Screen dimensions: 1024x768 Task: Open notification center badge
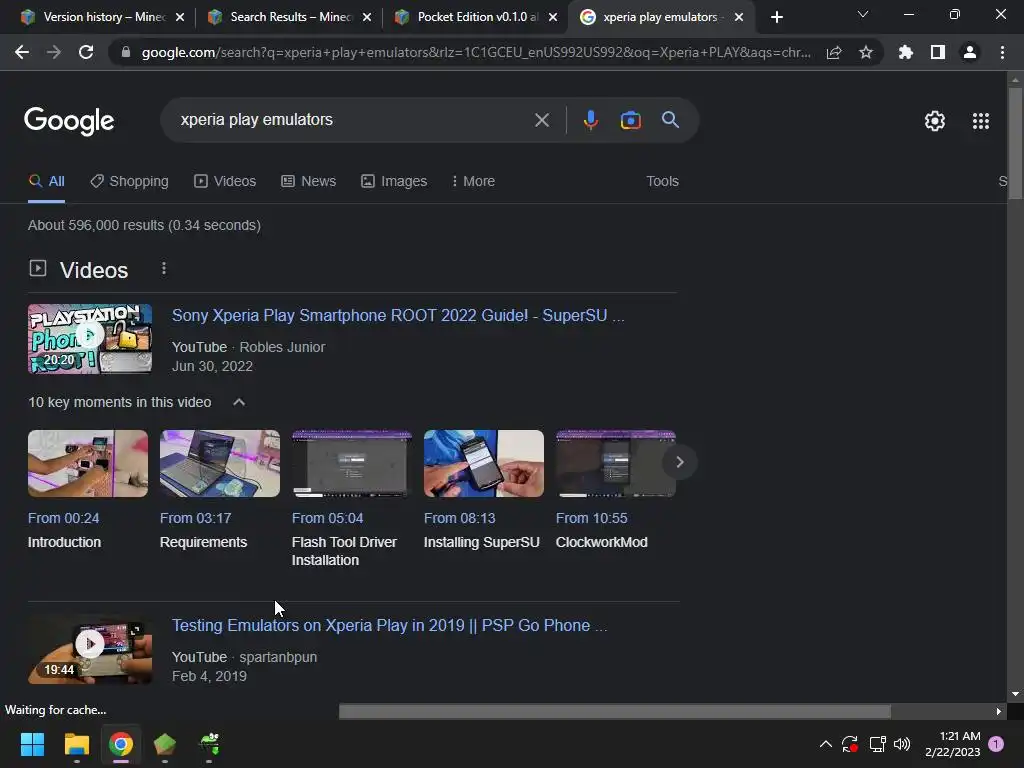click(996, 744)
